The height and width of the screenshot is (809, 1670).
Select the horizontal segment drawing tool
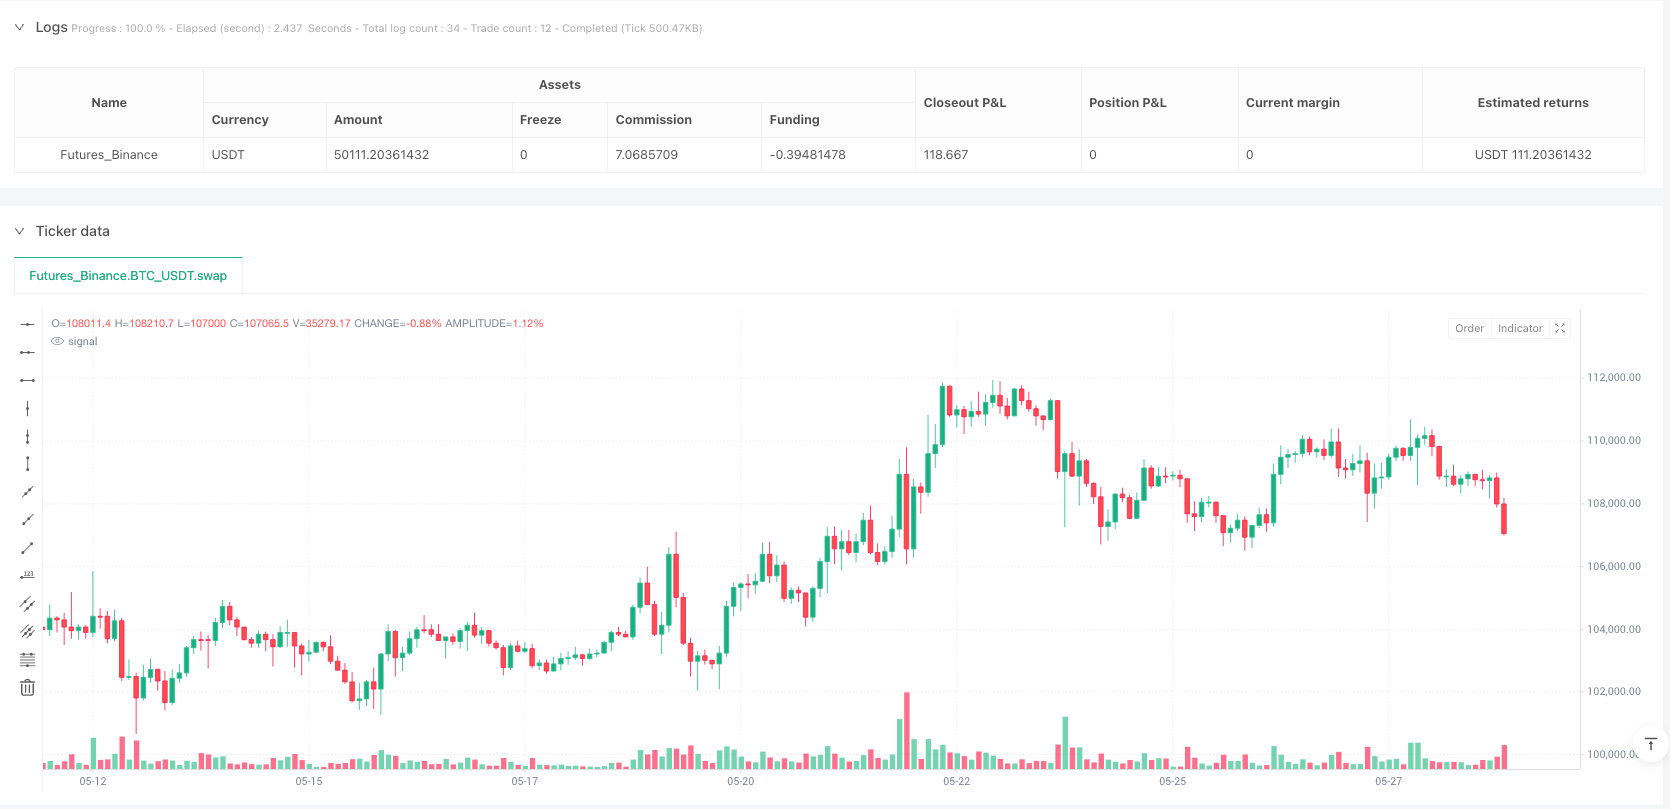(27, 380)
